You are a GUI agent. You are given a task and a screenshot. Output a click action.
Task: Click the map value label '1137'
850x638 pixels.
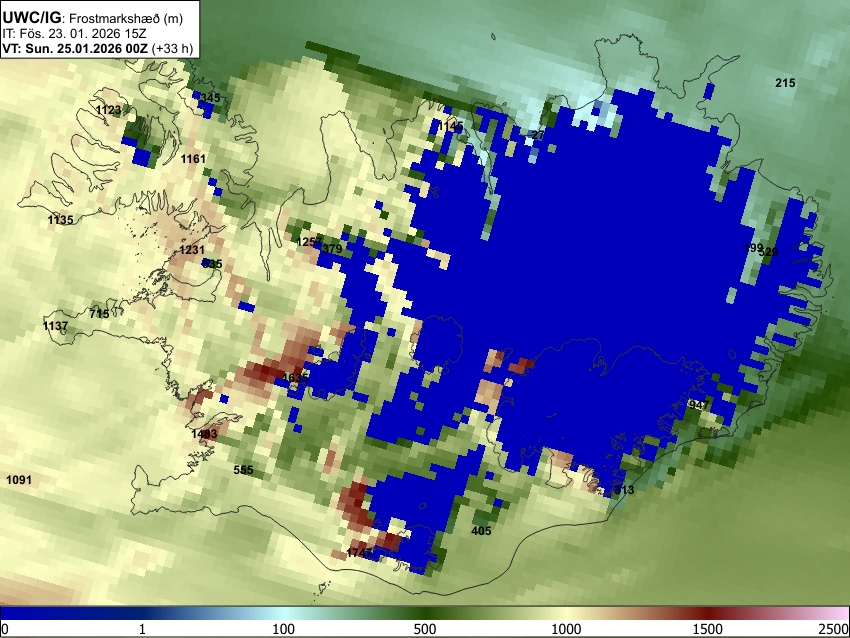coord(55,326)
